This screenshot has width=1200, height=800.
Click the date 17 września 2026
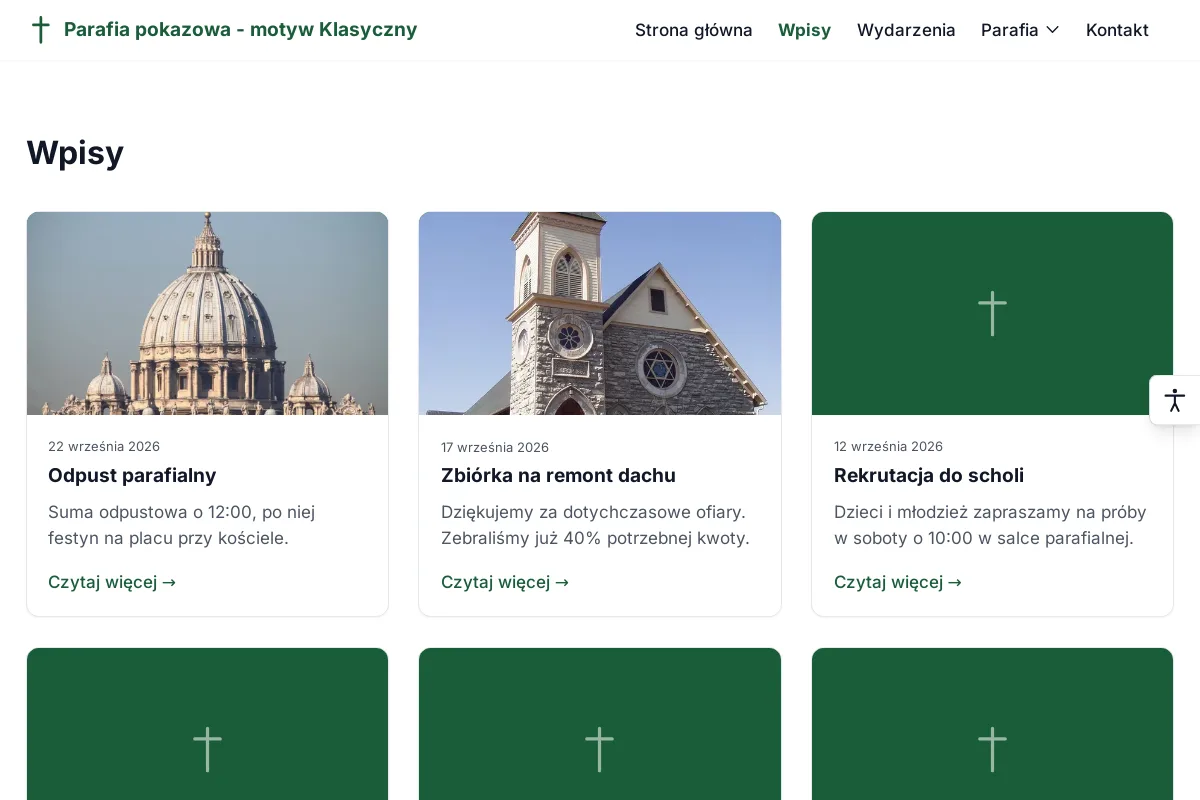click(495, 447)
